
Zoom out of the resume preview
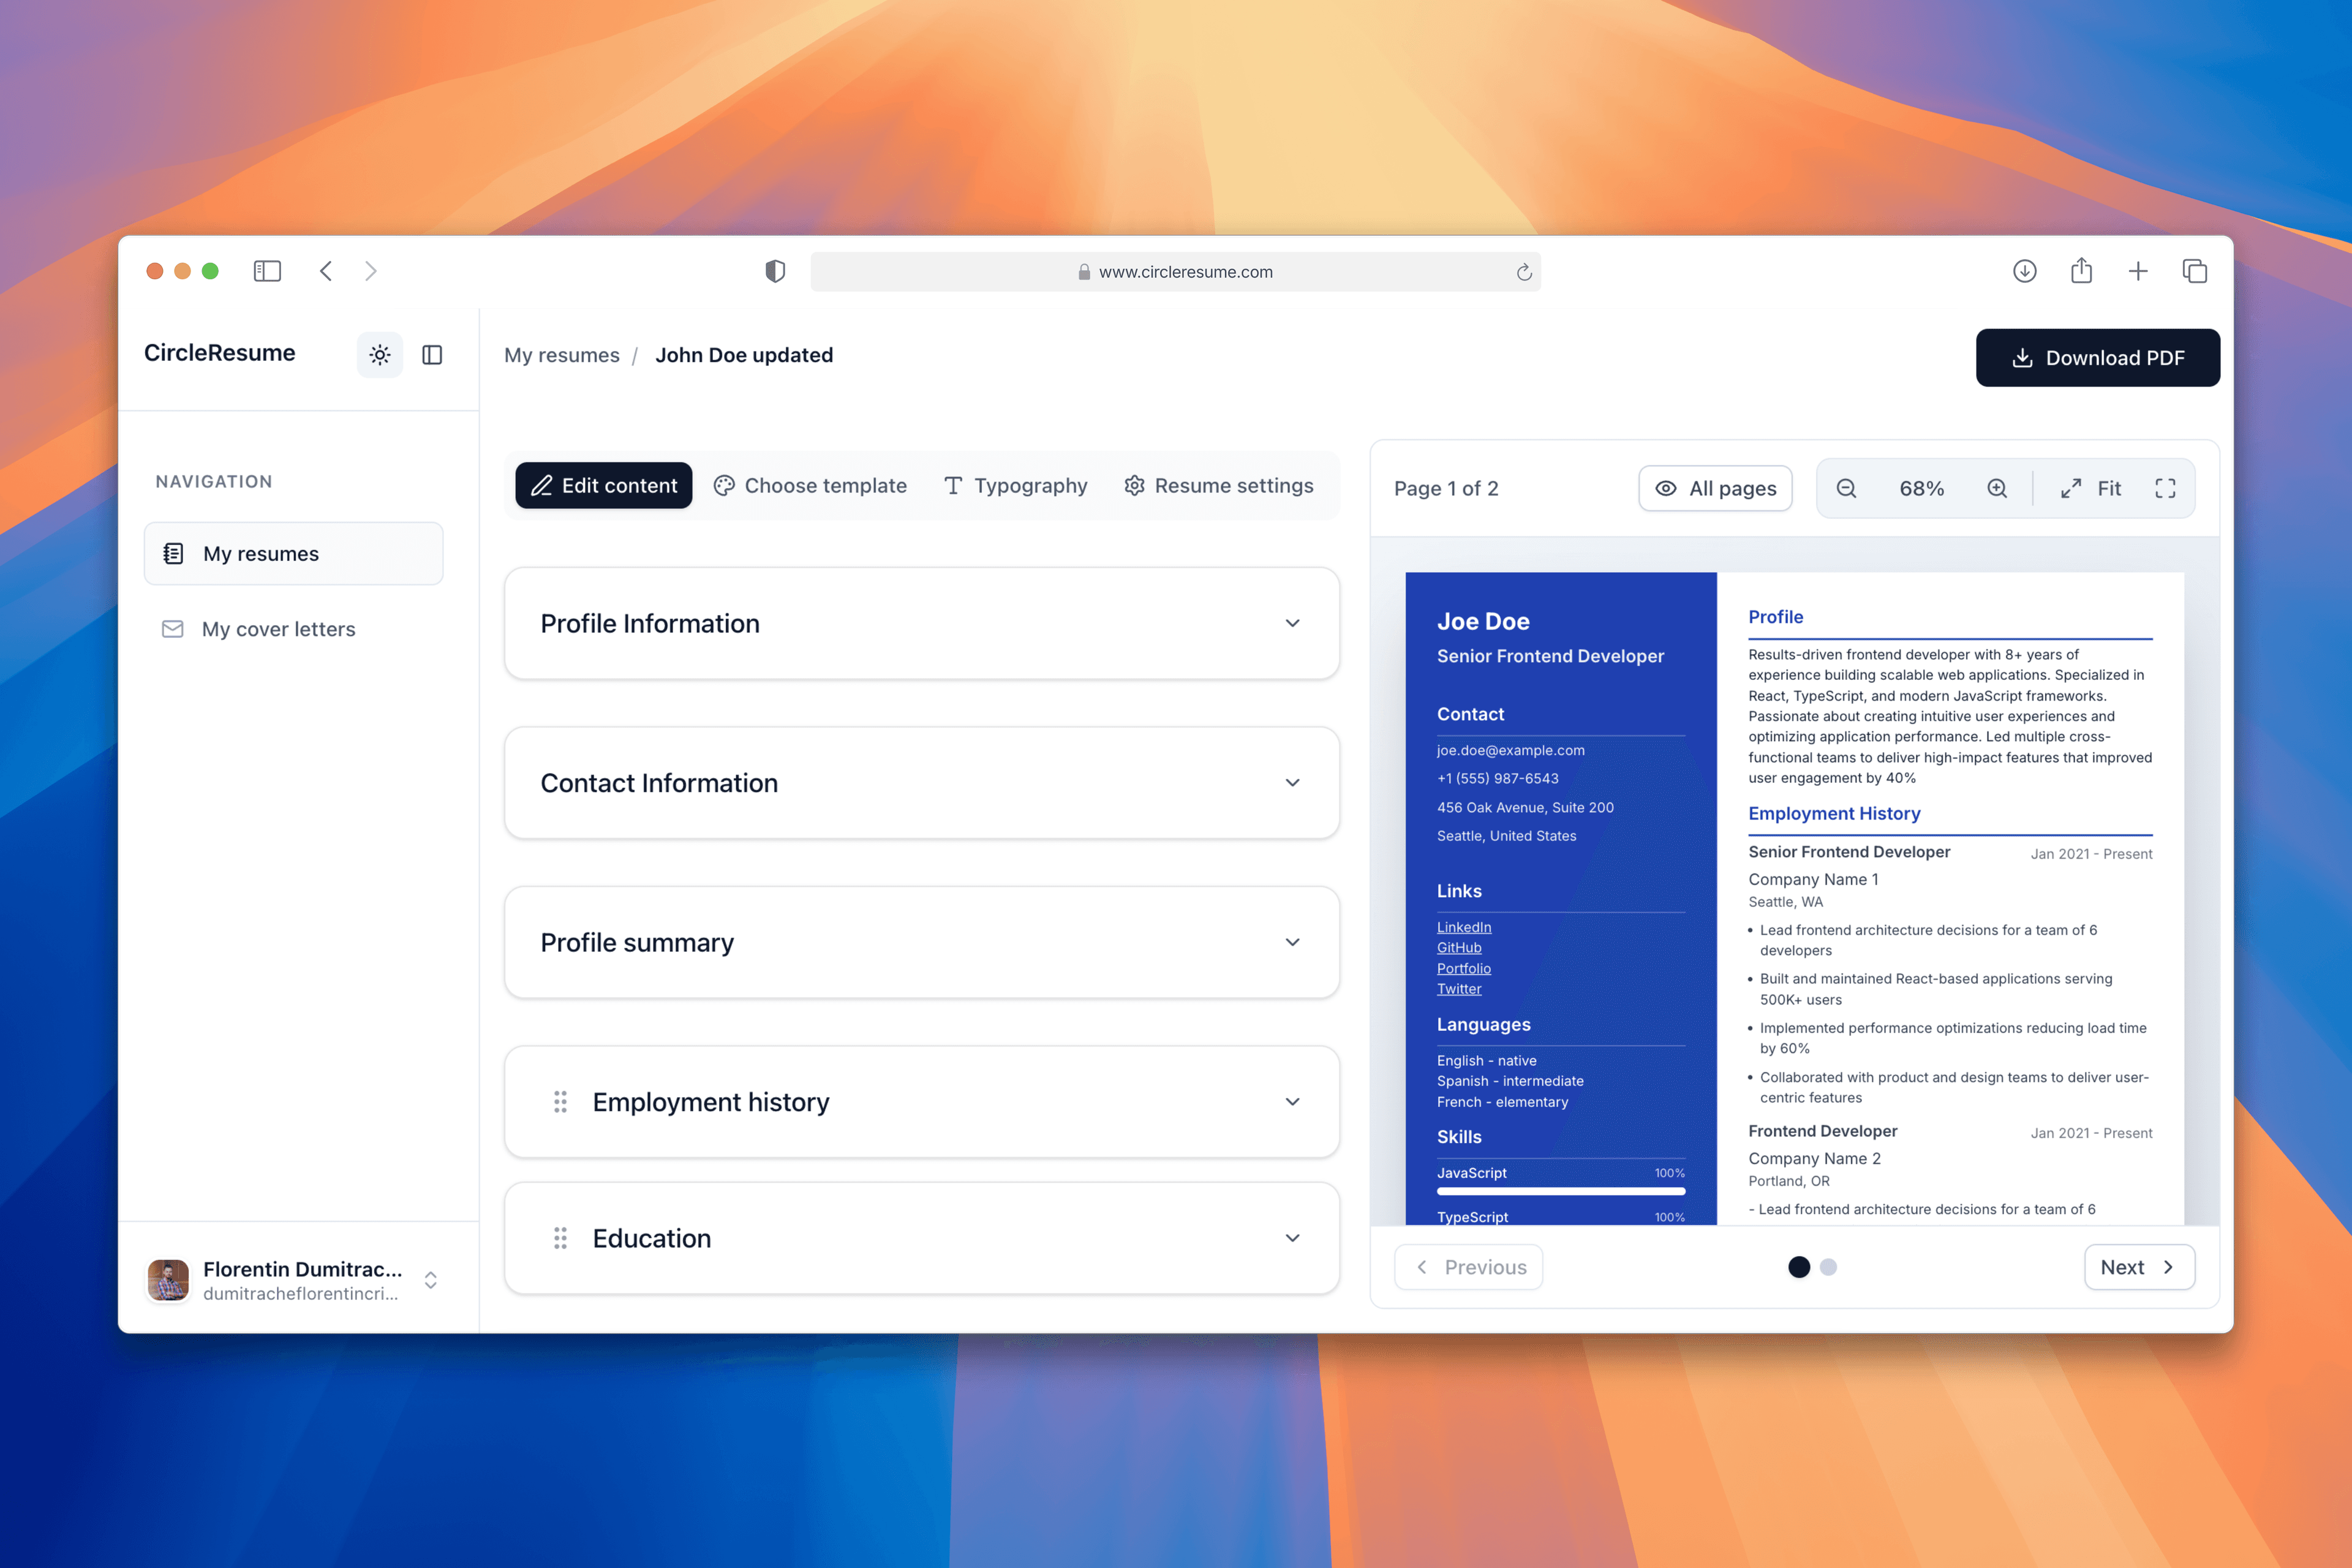tap(1846, 488)
